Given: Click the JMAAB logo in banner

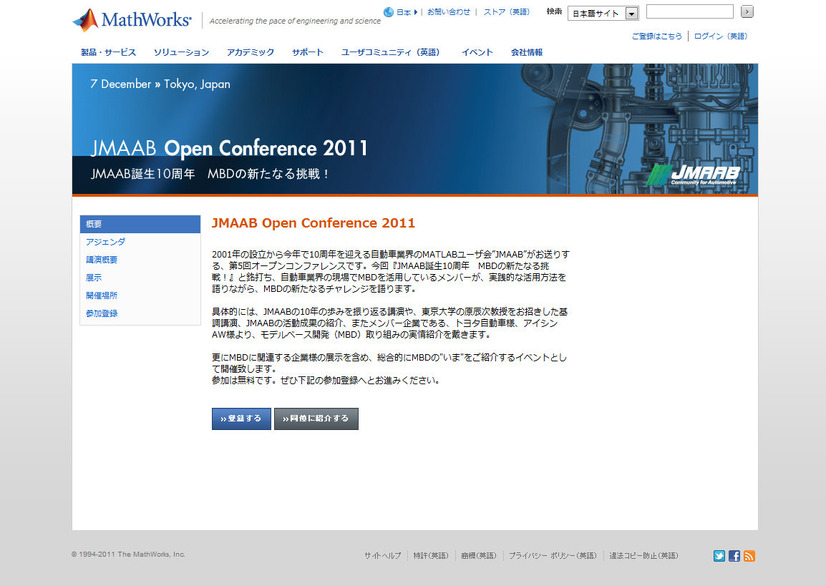Looking at the screenshot, I should (694, 175).
